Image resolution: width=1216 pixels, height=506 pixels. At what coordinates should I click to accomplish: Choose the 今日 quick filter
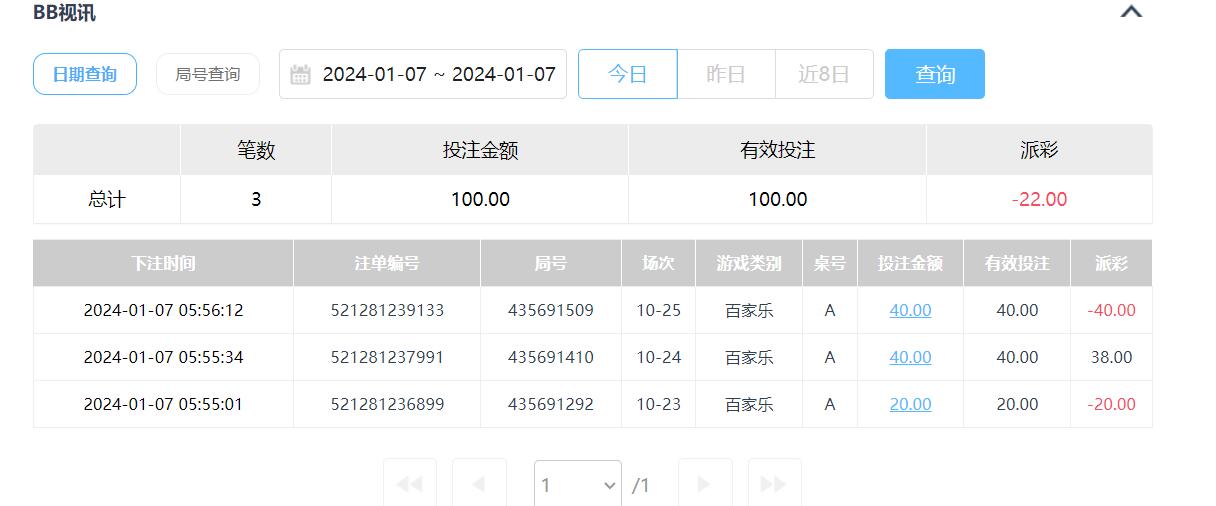pyautogui.click(x=628, y=74)
